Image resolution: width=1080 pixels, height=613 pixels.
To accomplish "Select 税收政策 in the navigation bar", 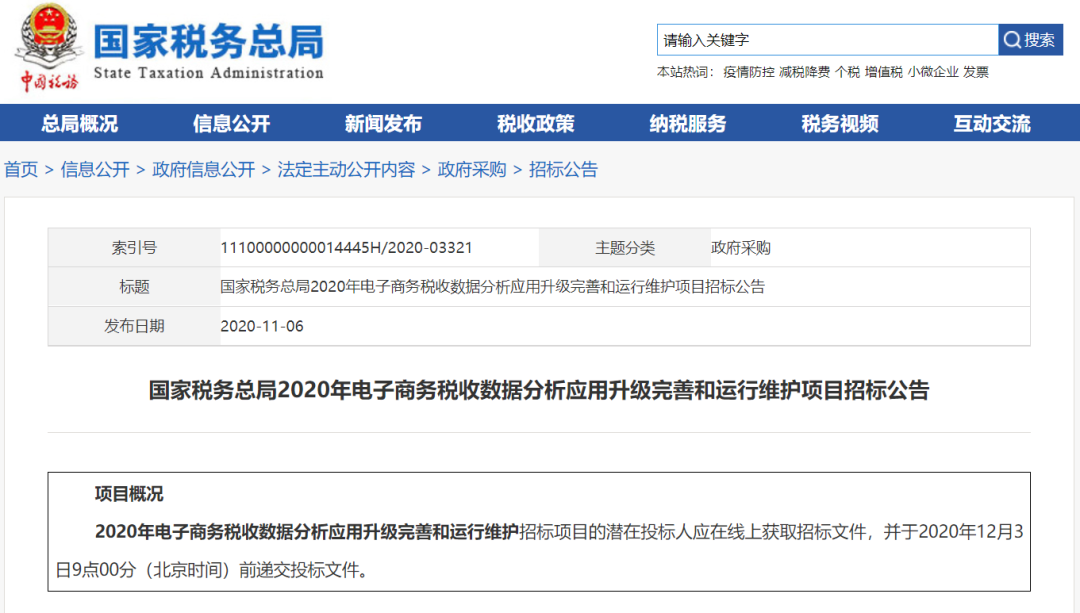I will tap(536, 124).
